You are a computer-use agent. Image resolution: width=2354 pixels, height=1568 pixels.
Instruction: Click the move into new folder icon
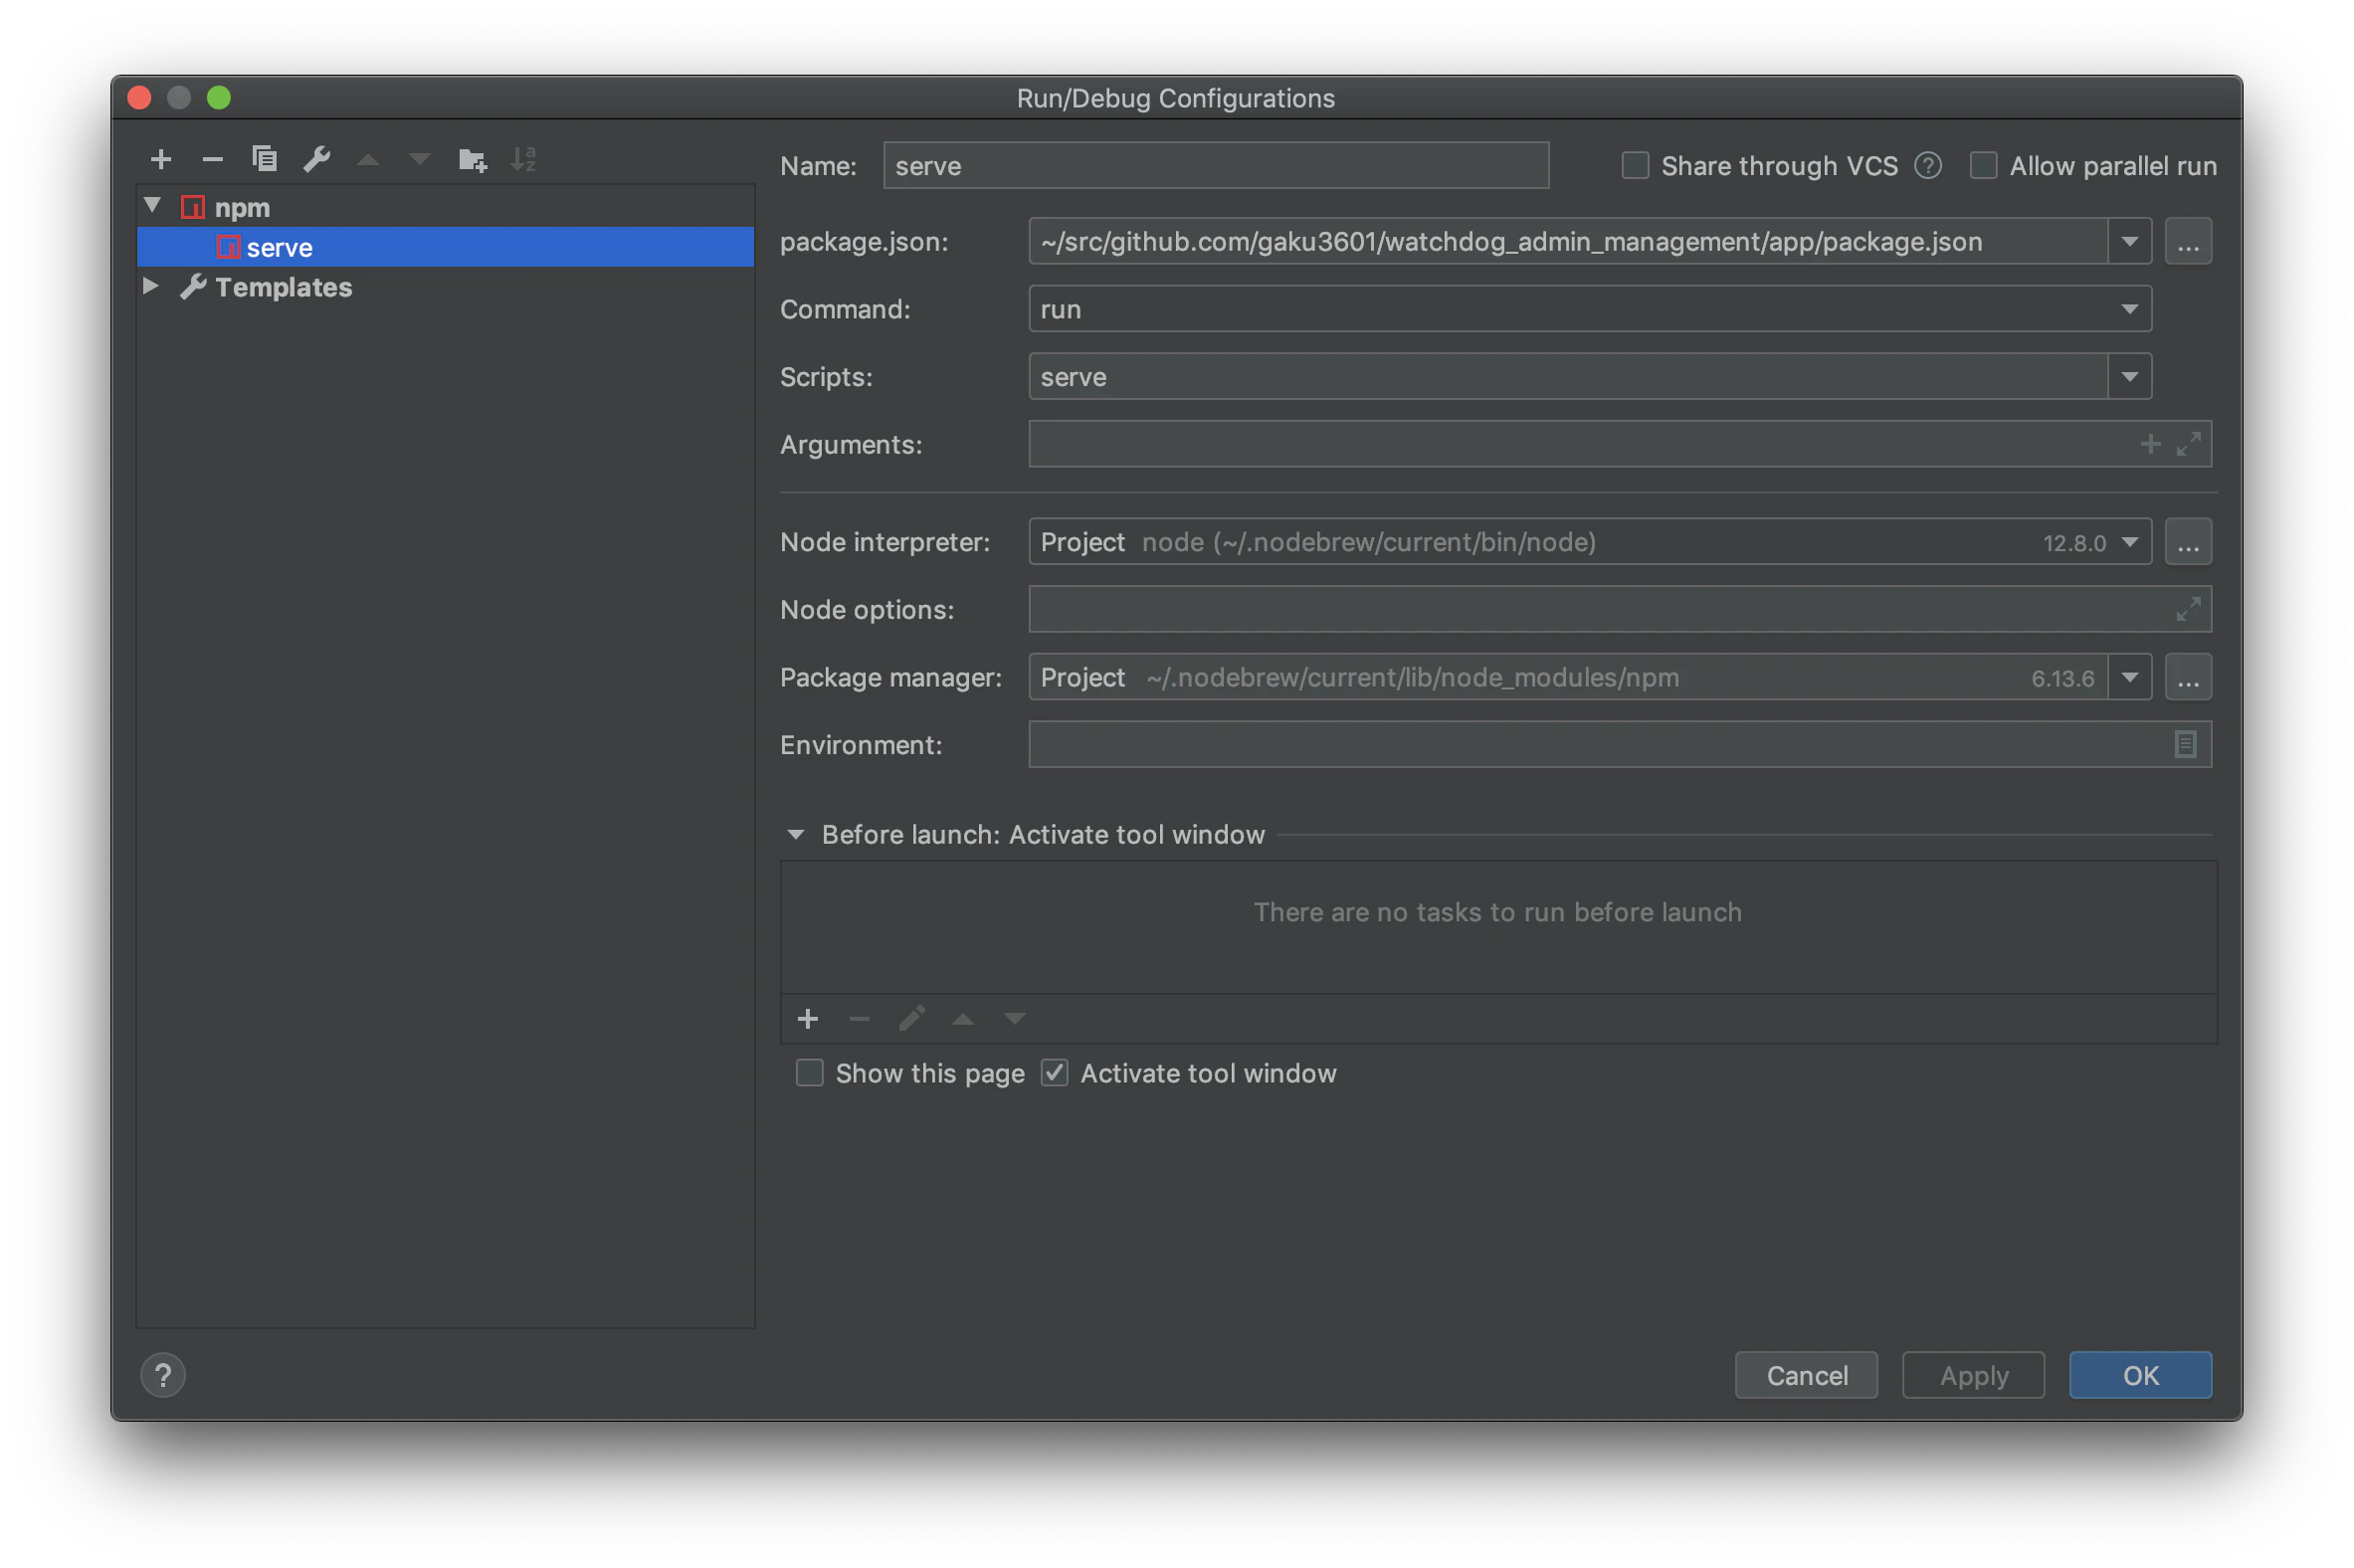[472, 159]
